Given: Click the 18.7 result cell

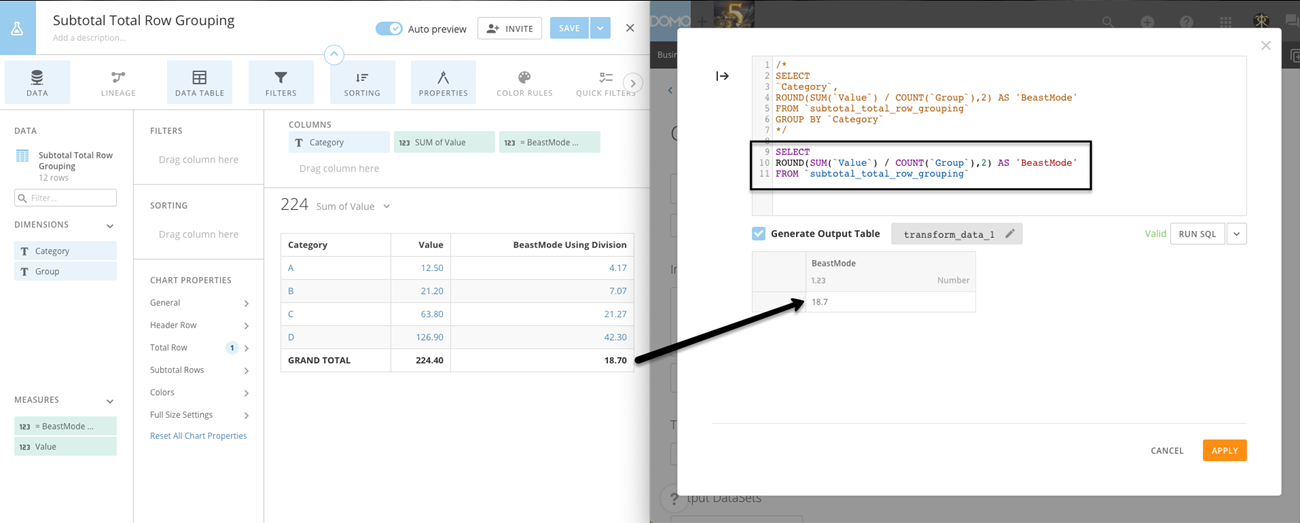Looking at the screenshot, I should click(x=890, y=301).
